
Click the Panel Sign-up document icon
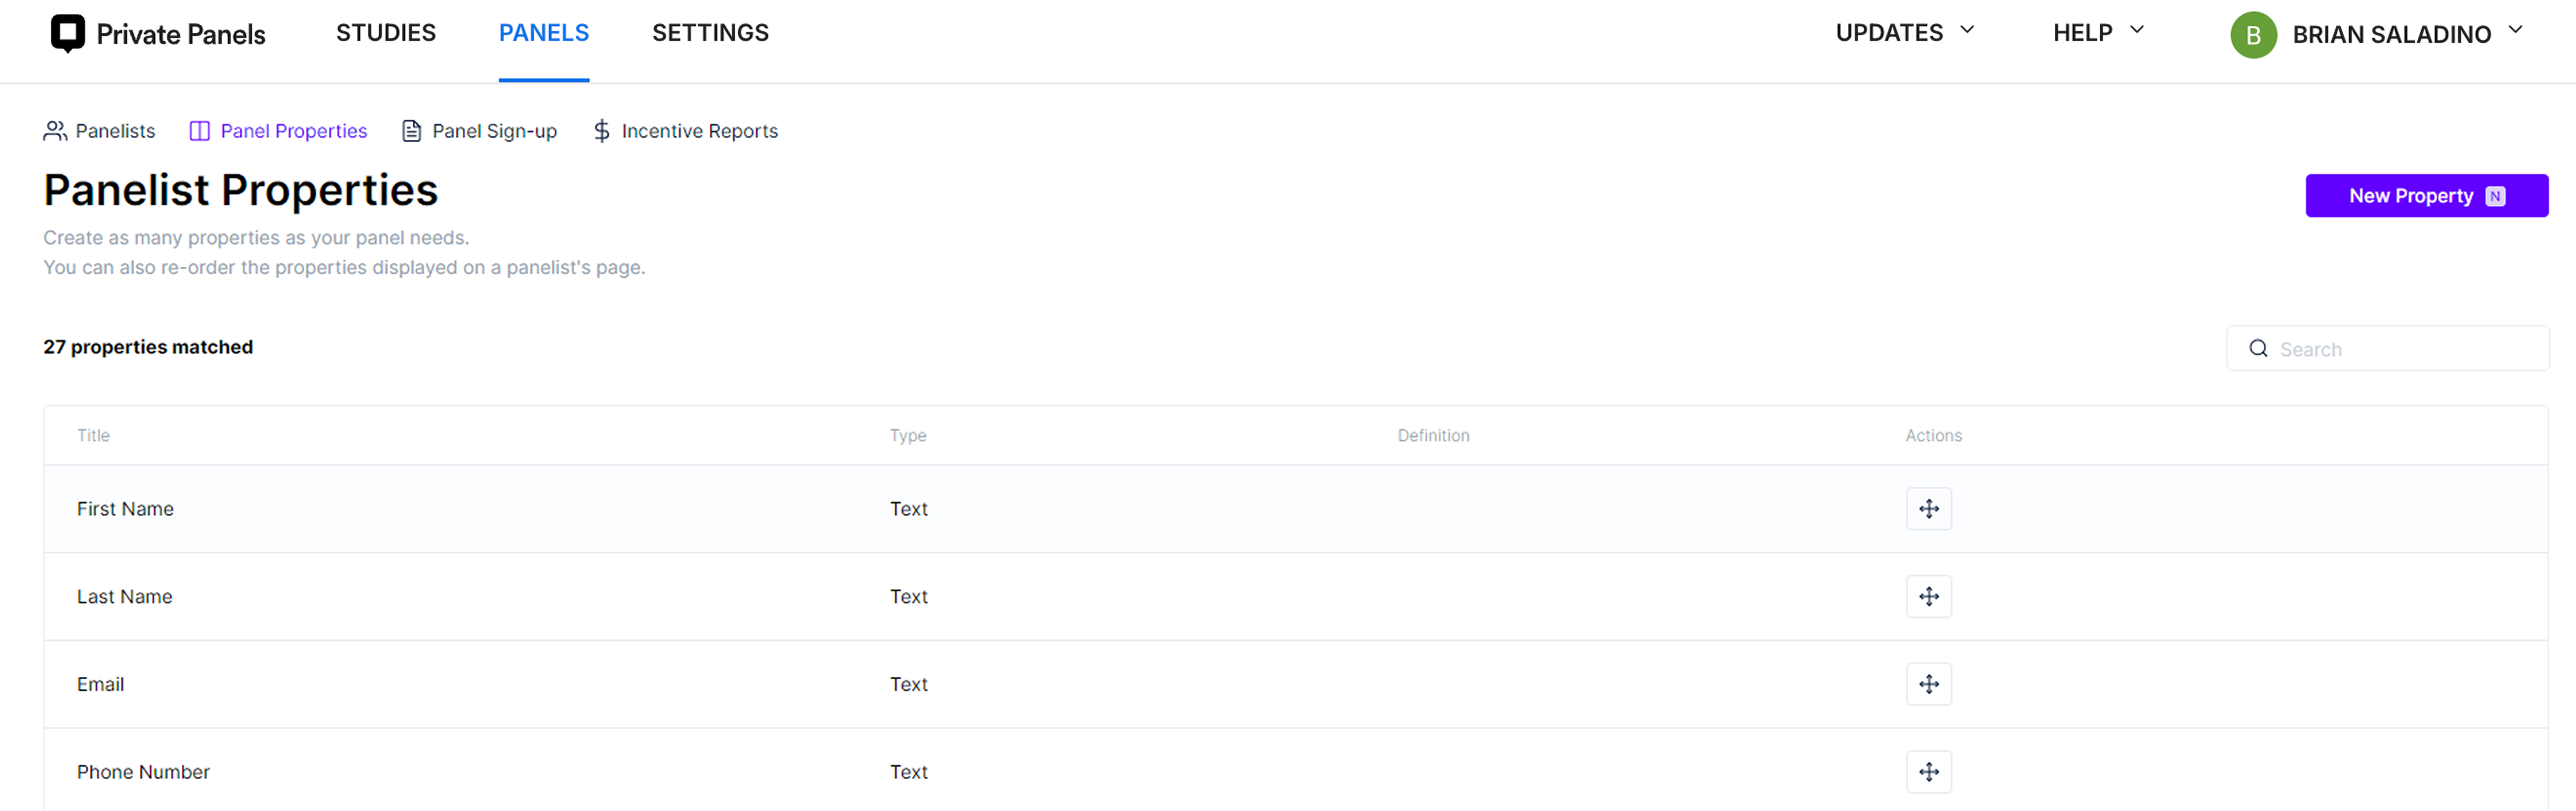point(411,131)
